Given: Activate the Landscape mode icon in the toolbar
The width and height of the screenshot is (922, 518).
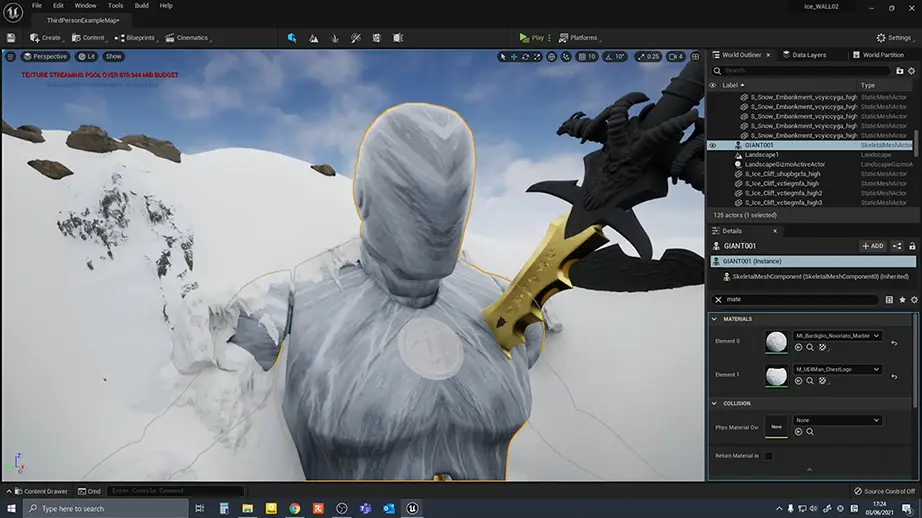Looking at the screenshot, I should [x=313, y=38].
